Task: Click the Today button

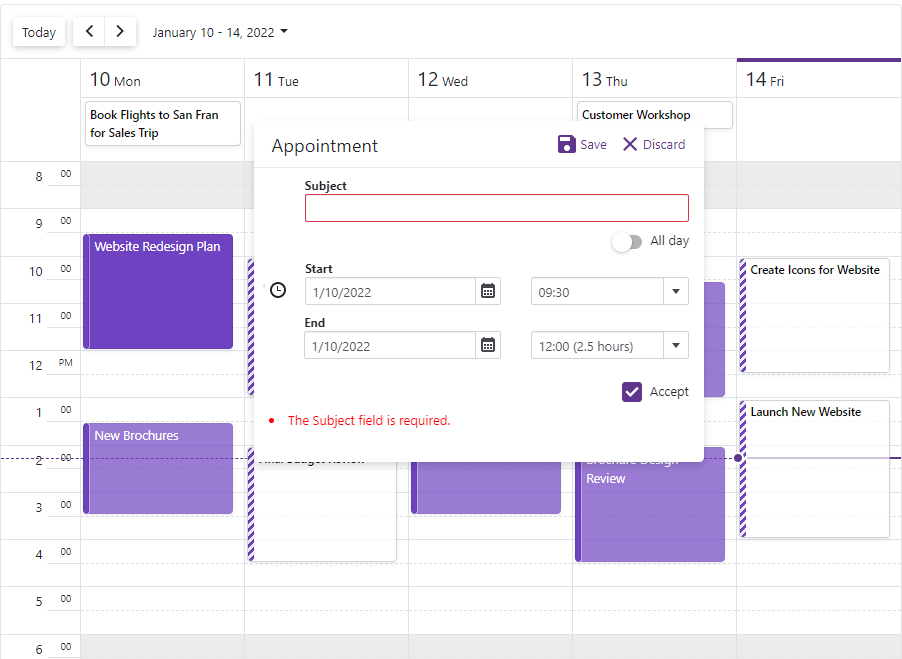Action: point(38,31)
